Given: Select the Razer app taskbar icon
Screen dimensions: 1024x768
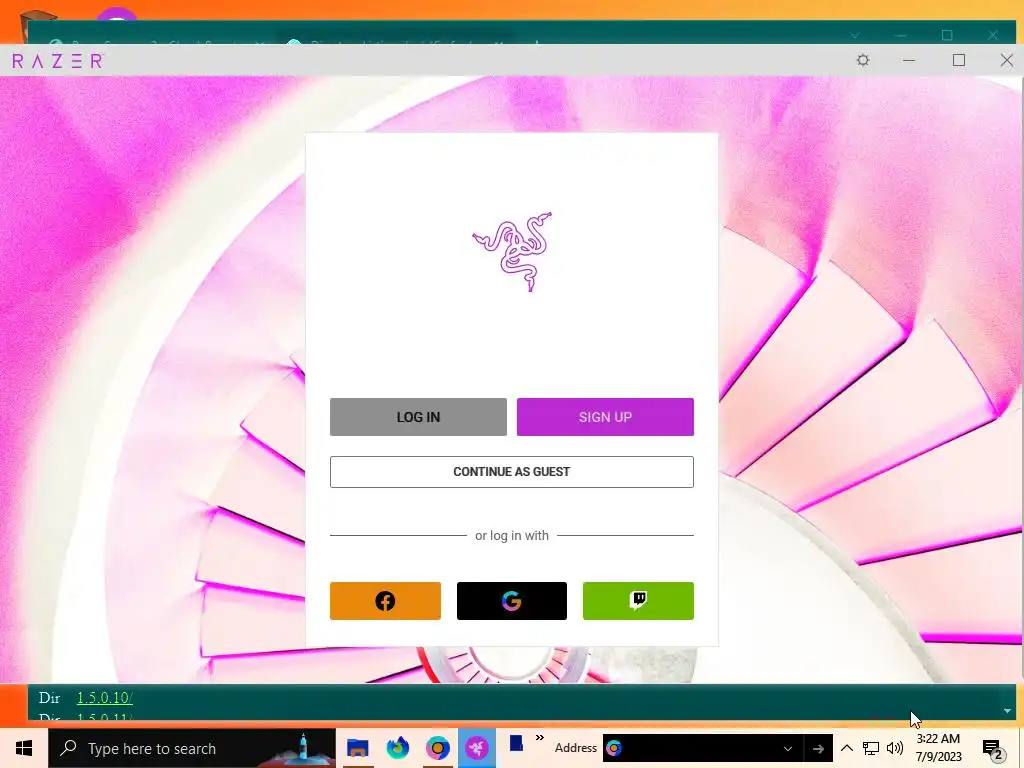Looking at the screenshot, I should point(477,748).
